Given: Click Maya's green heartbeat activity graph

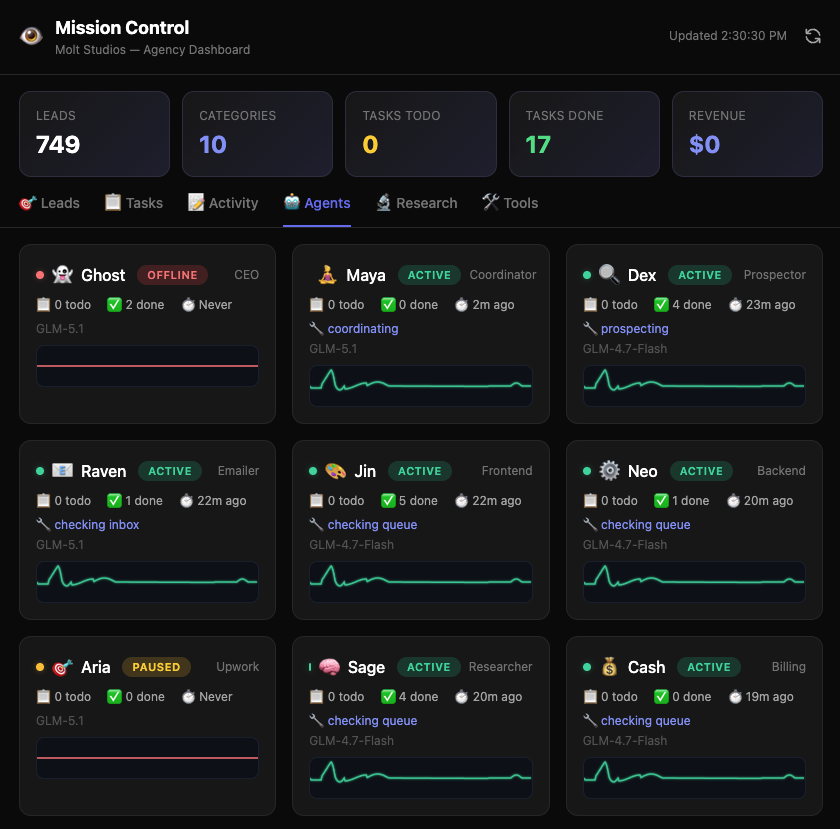Looking at the screenshot, I should click(421, 386).
